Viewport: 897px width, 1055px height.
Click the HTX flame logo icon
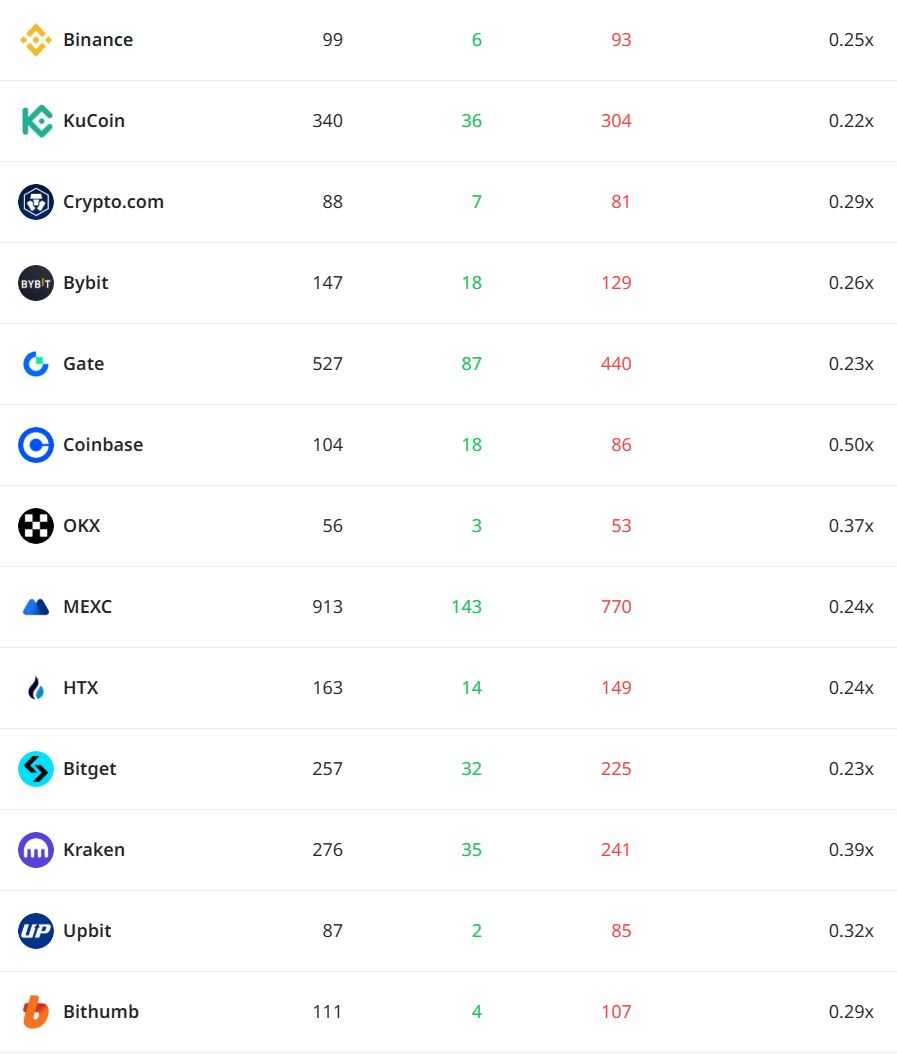[x=36, y=688]
